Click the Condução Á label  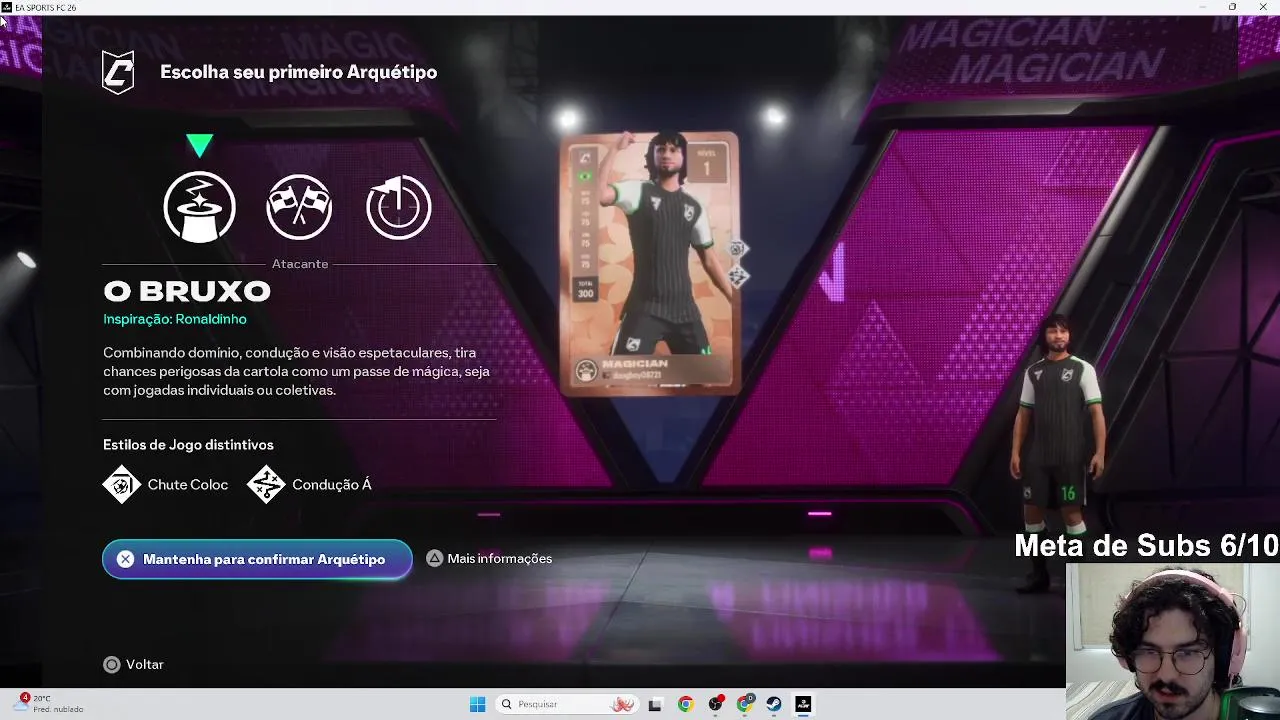pos(332,485)
